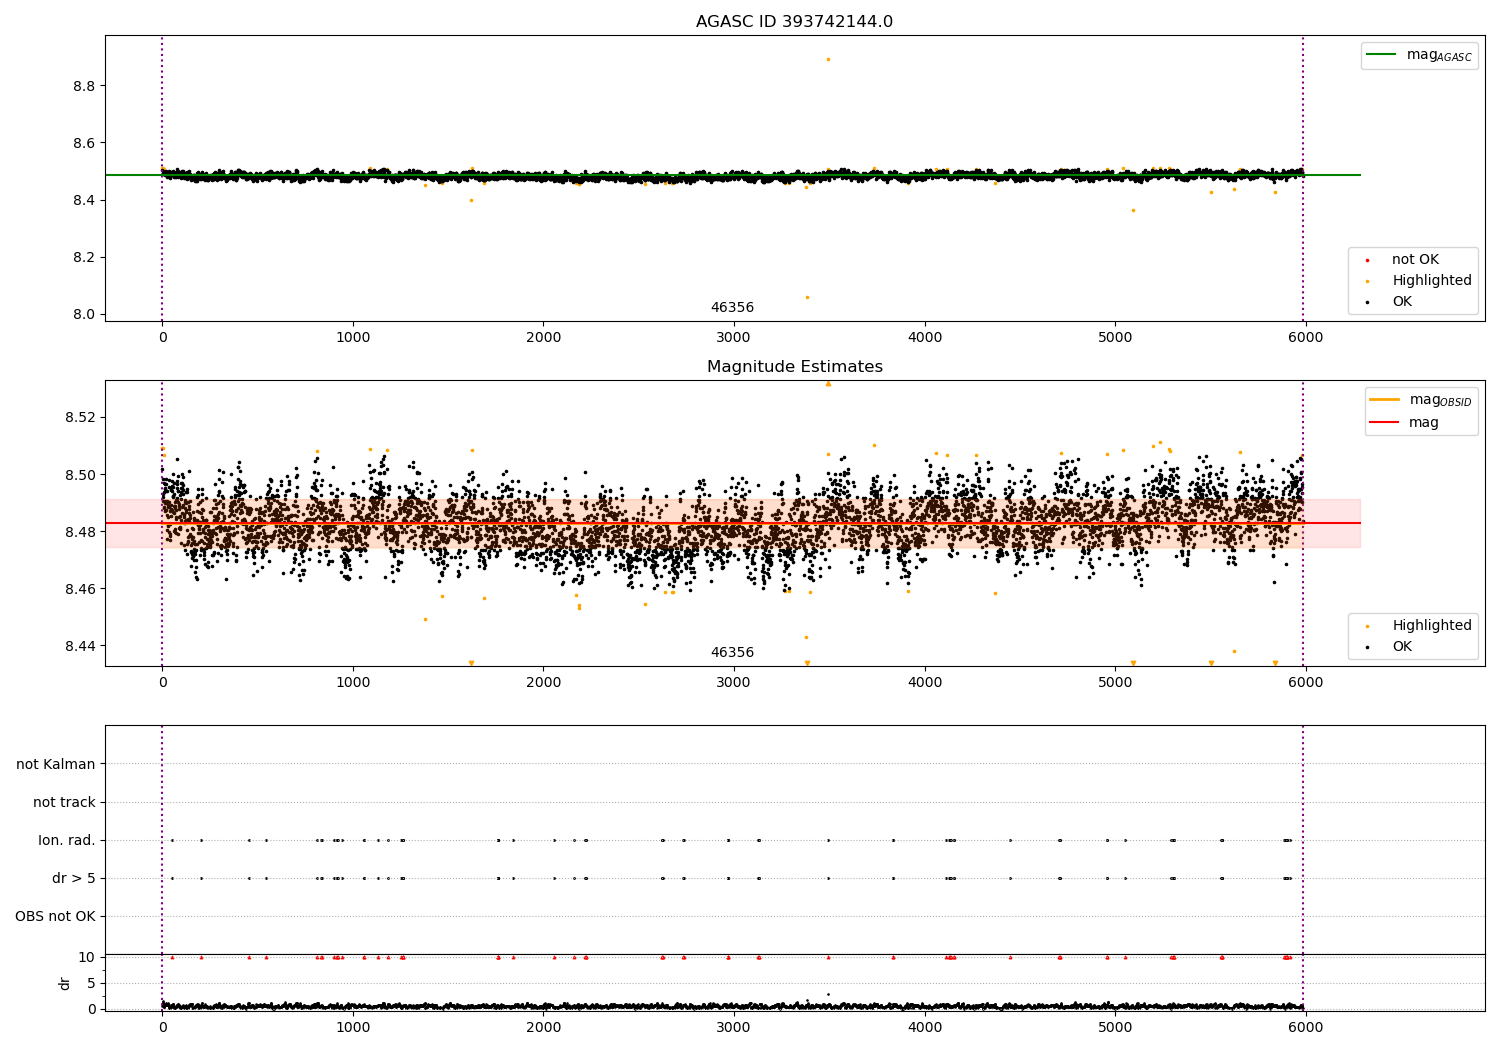Click the 'Highlighted' legend entry in middle plot
The height and width of the screenshot is (1050, 1500).
coord(1419,626)
